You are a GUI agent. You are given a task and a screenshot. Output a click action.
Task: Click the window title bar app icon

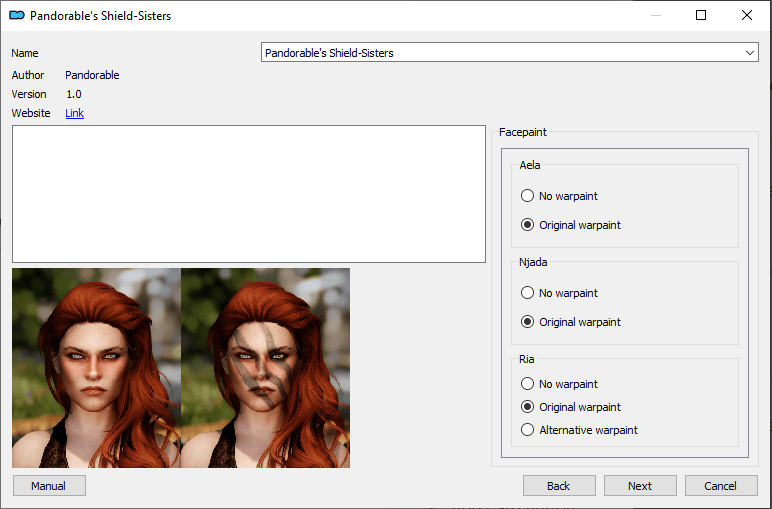[x=17, y=15]
